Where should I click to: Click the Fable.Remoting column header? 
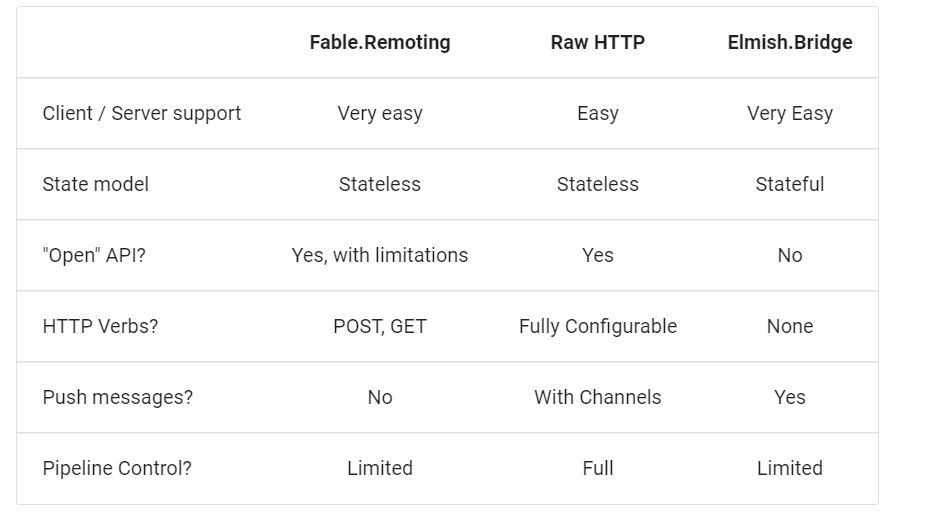(x=380, y=42)
